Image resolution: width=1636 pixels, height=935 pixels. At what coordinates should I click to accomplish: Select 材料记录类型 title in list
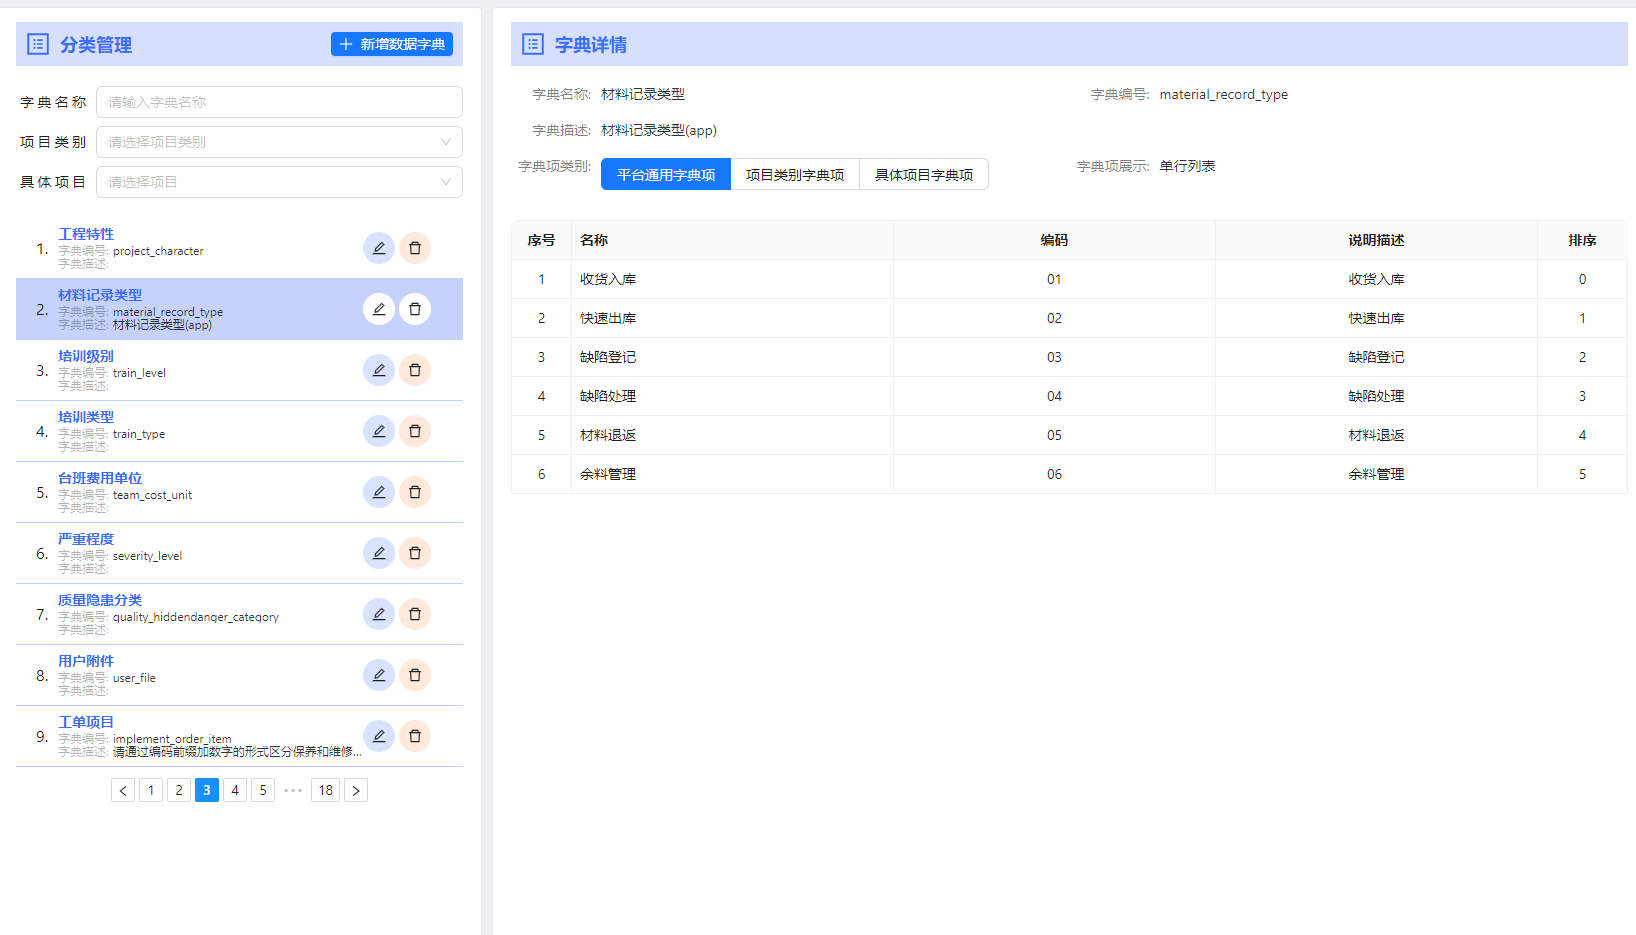coord(100,295)
